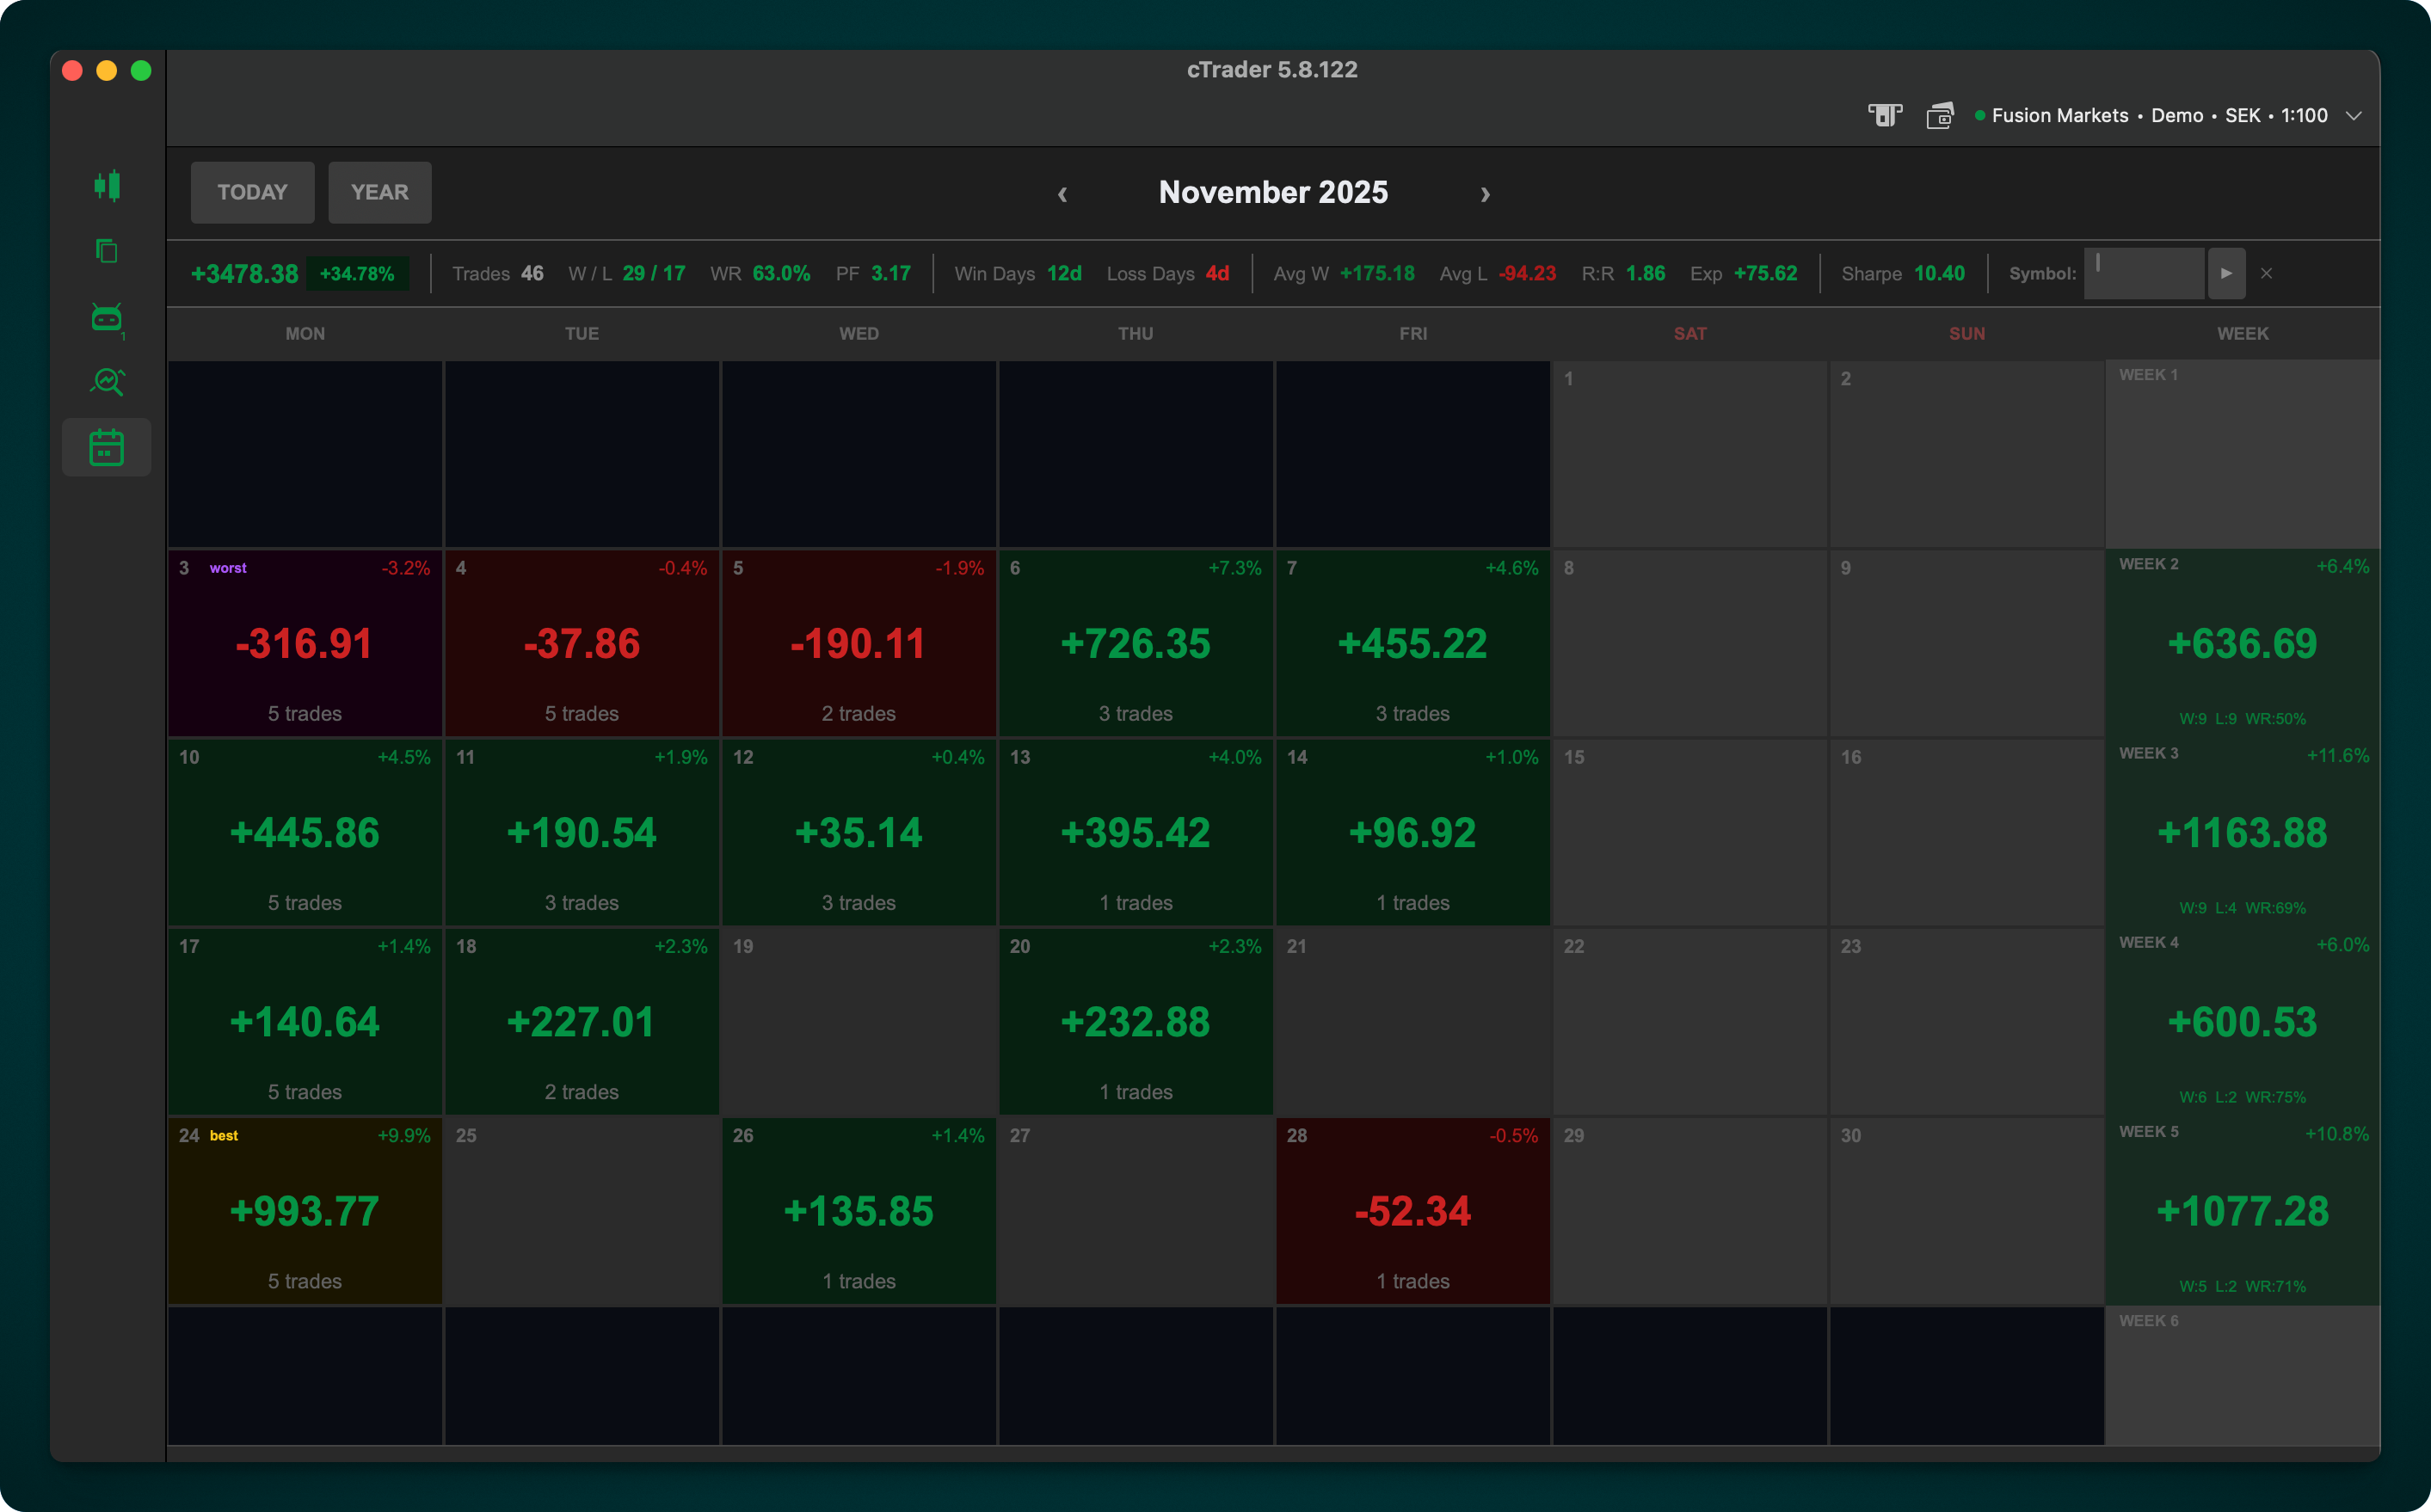Click the Deposit funds icon
The height and width of the screenshot is (1512, 2431).
click(1886, 115)
